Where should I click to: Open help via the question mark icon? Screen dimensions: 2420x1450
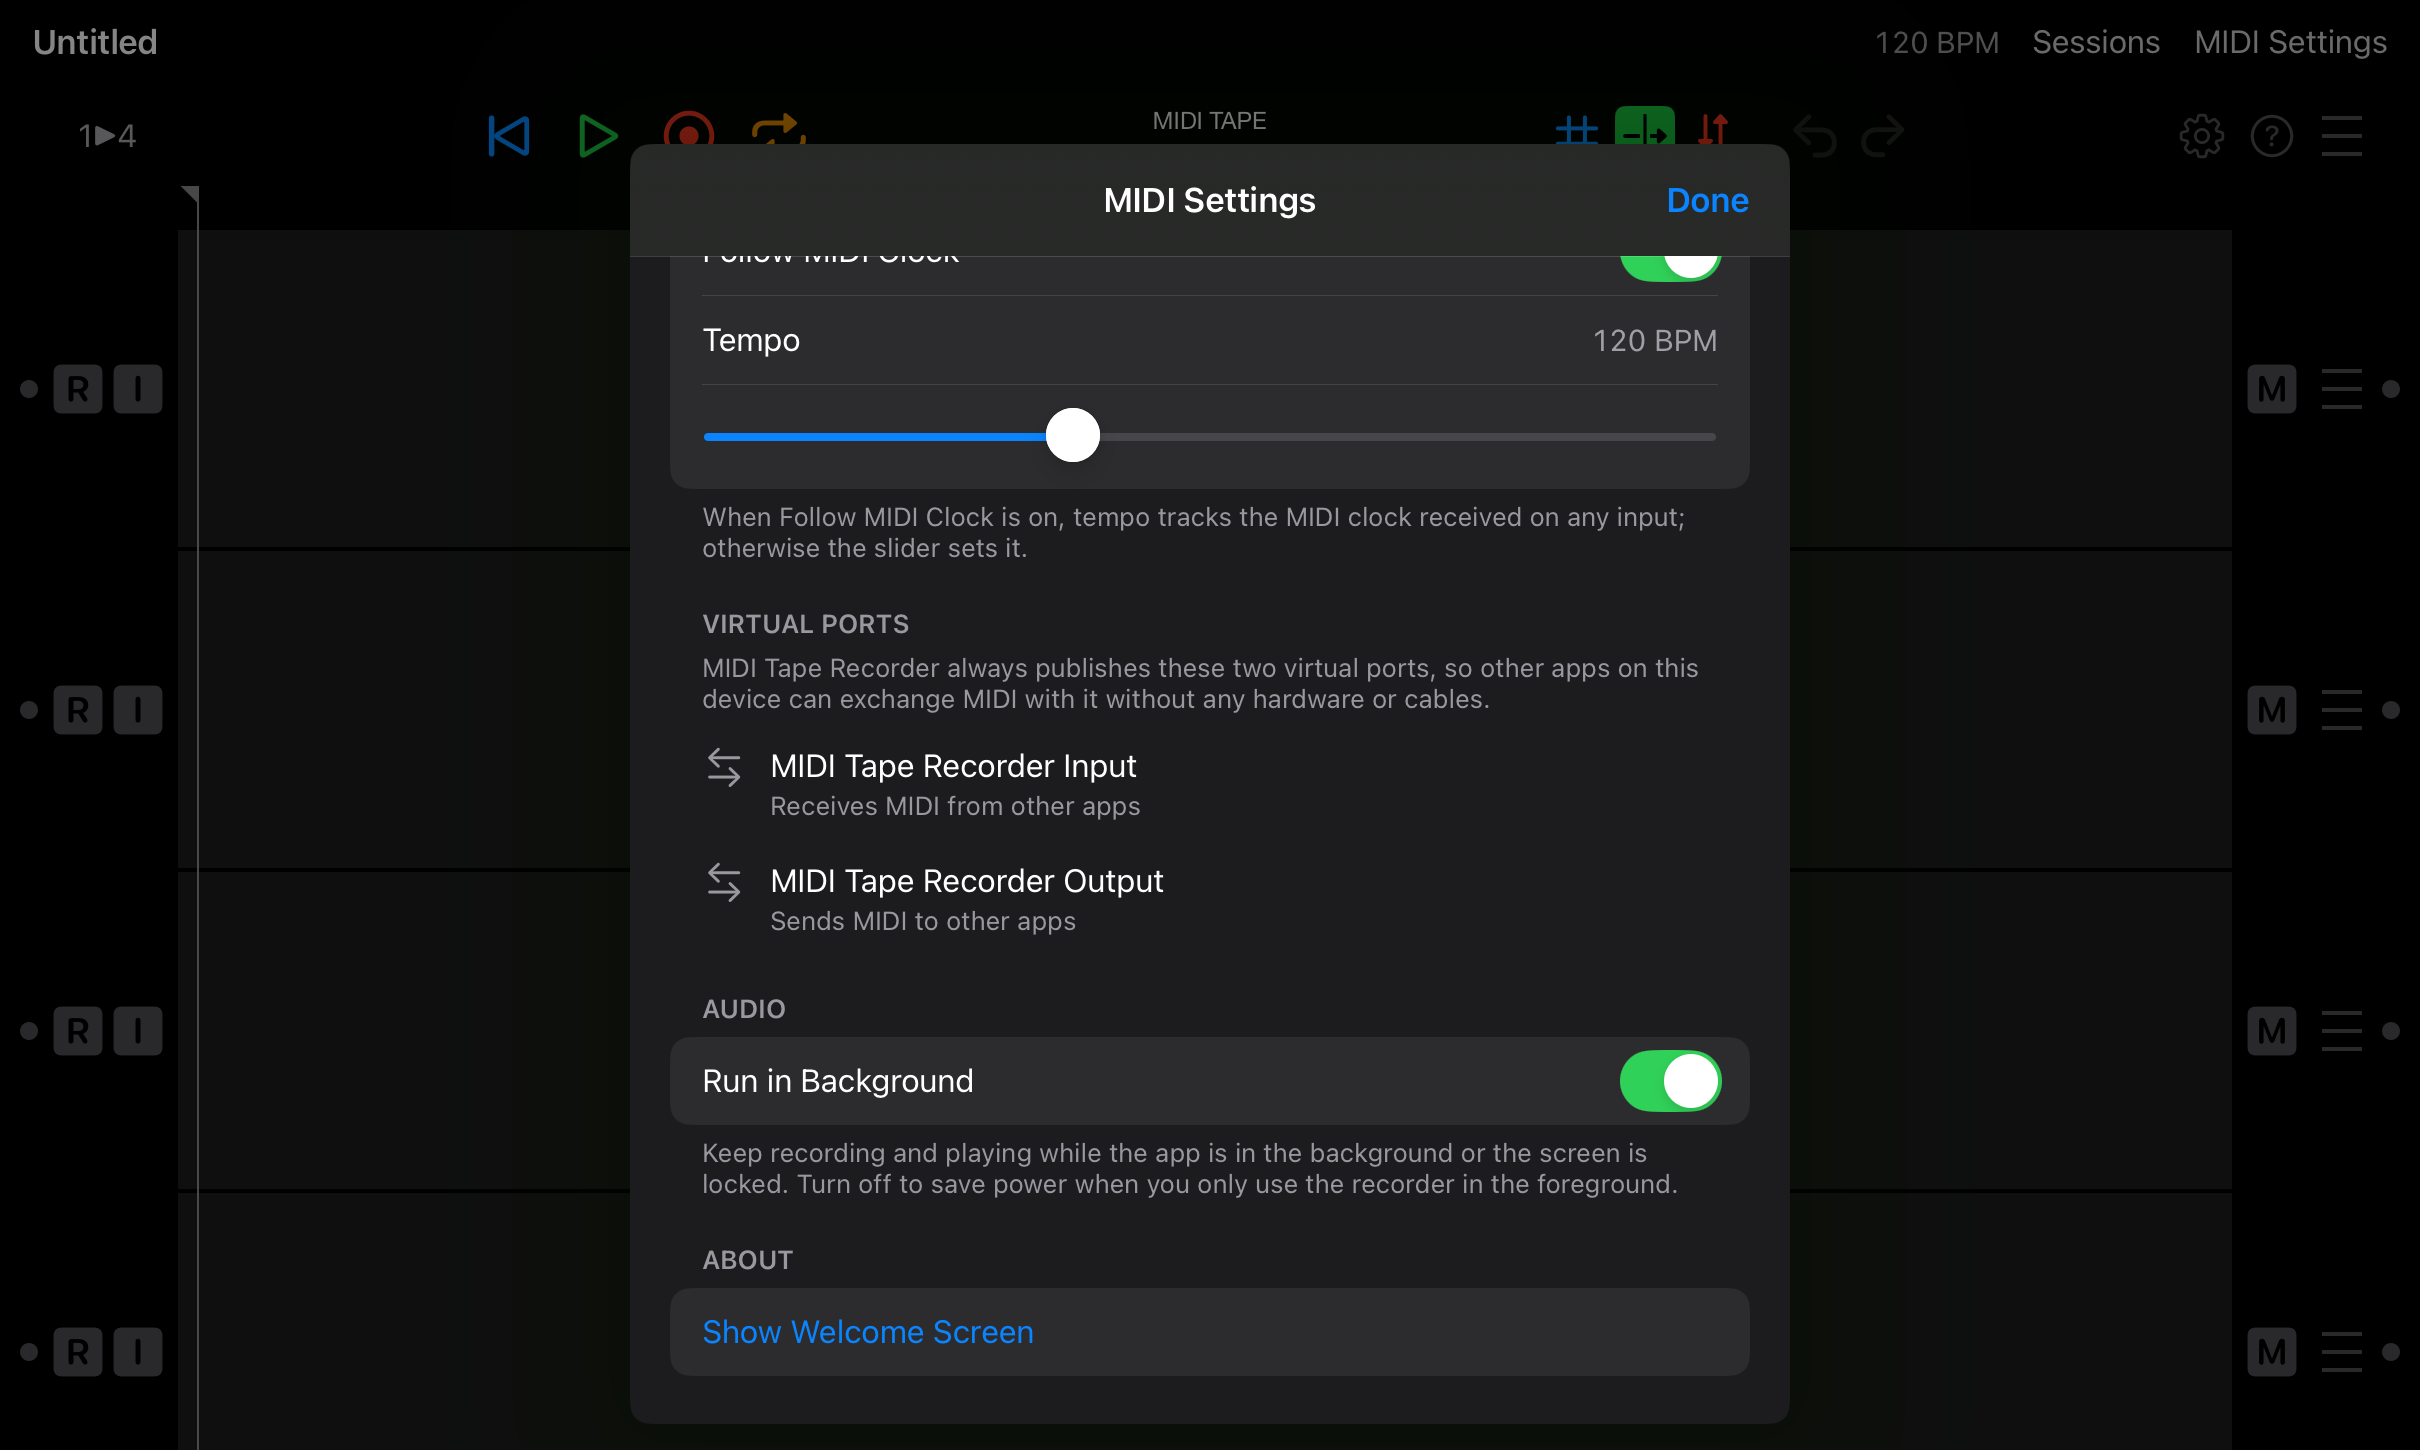click(x=2272, y=136)
